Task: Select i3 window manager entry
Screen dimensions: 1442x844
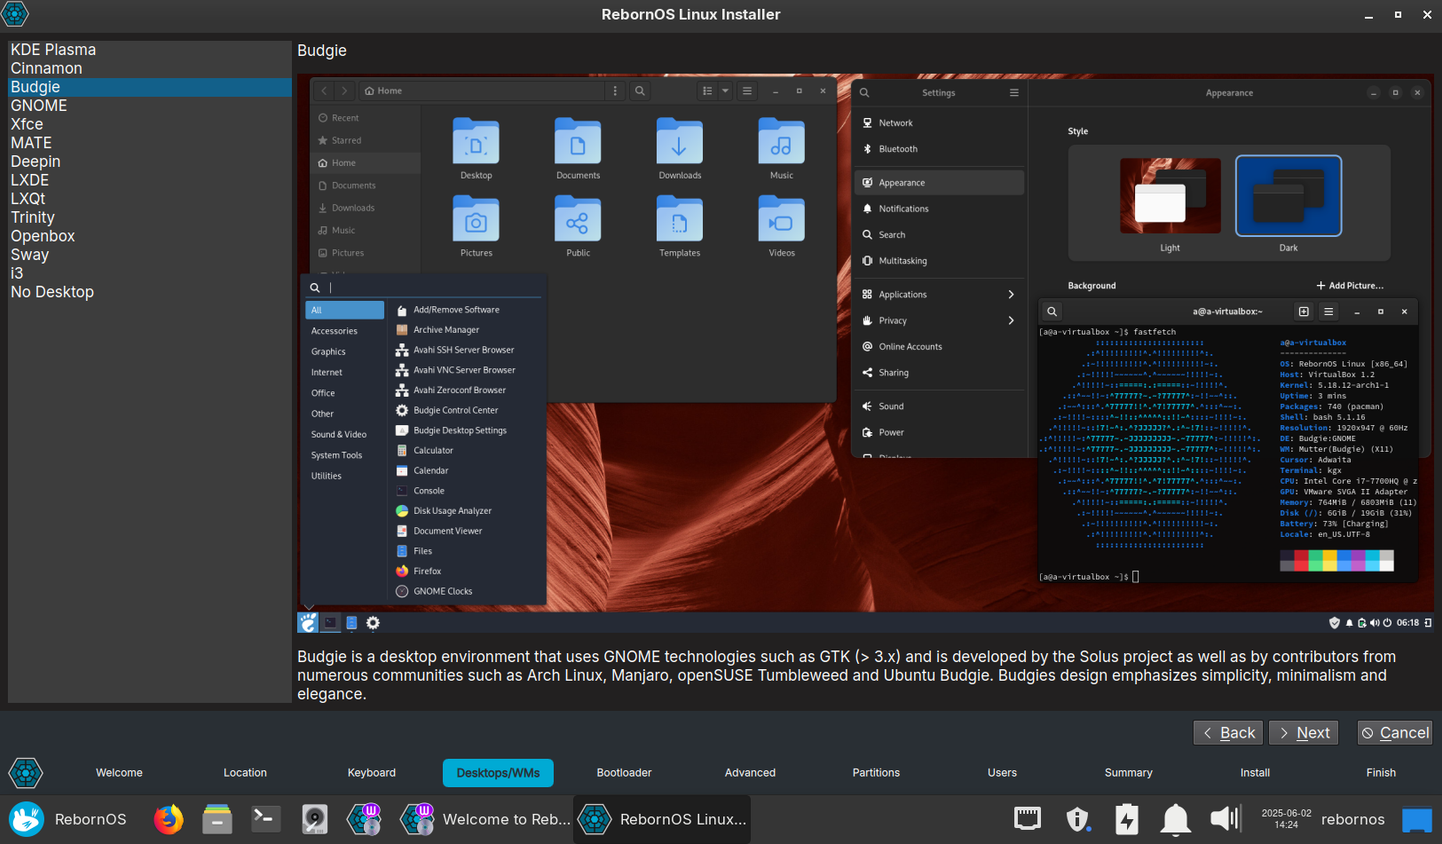Action: coord(150,273)
